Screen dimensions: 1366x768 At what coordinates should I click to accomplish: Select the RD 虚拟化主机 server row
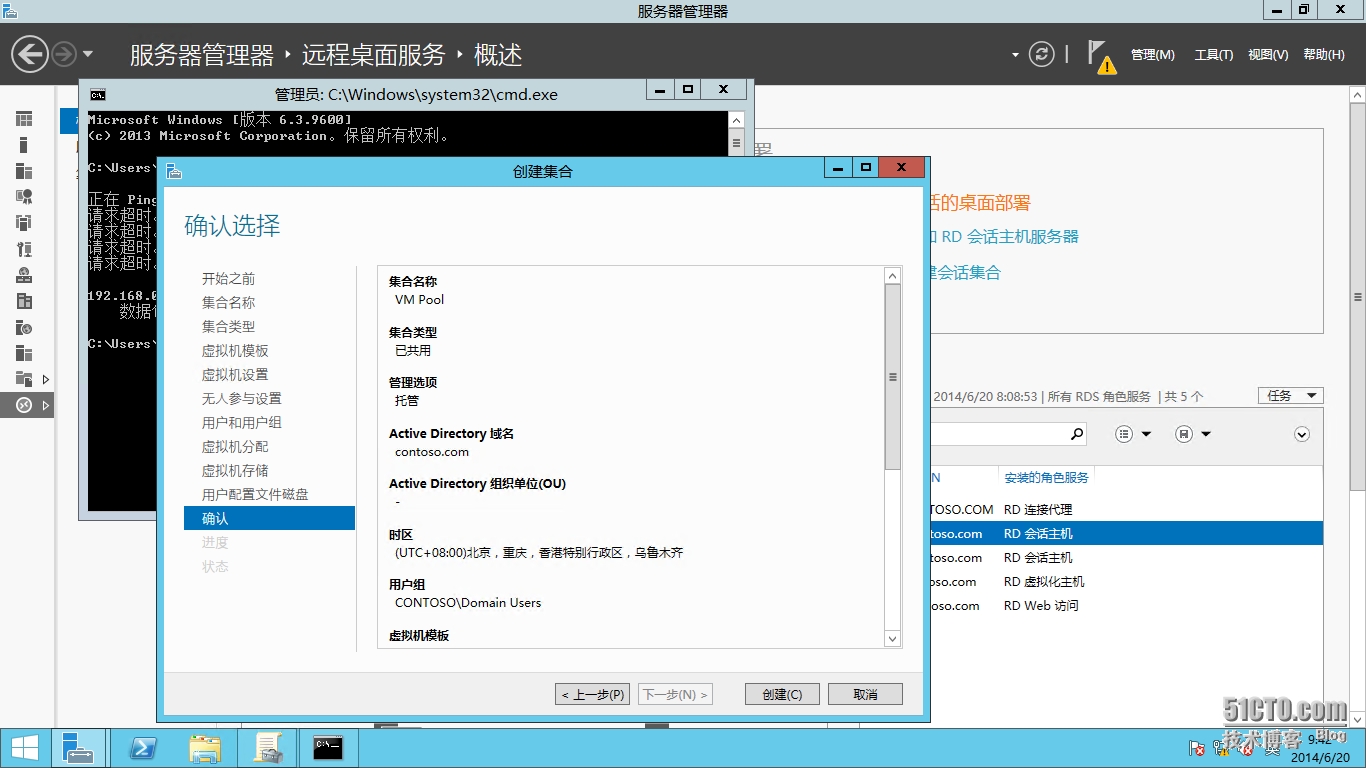point(1127,582)
